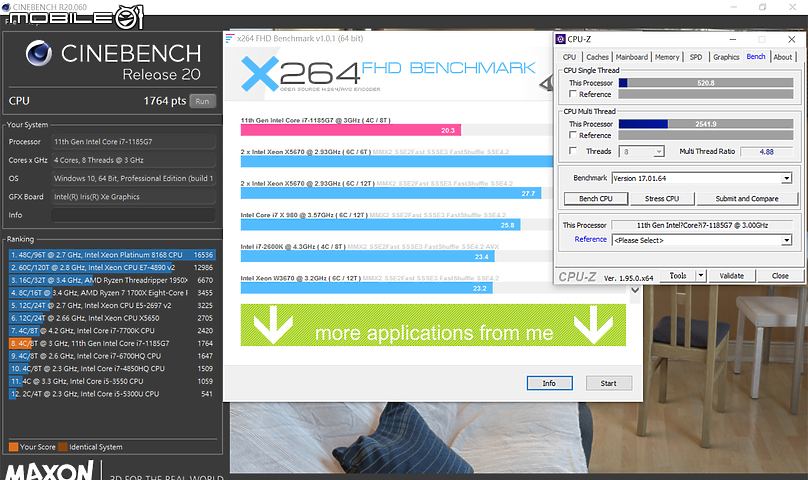Click Cinebench Processor field 11th Gen i7-1185G7
This screenshot has width=808, height=480.
[x=133, y=141]
